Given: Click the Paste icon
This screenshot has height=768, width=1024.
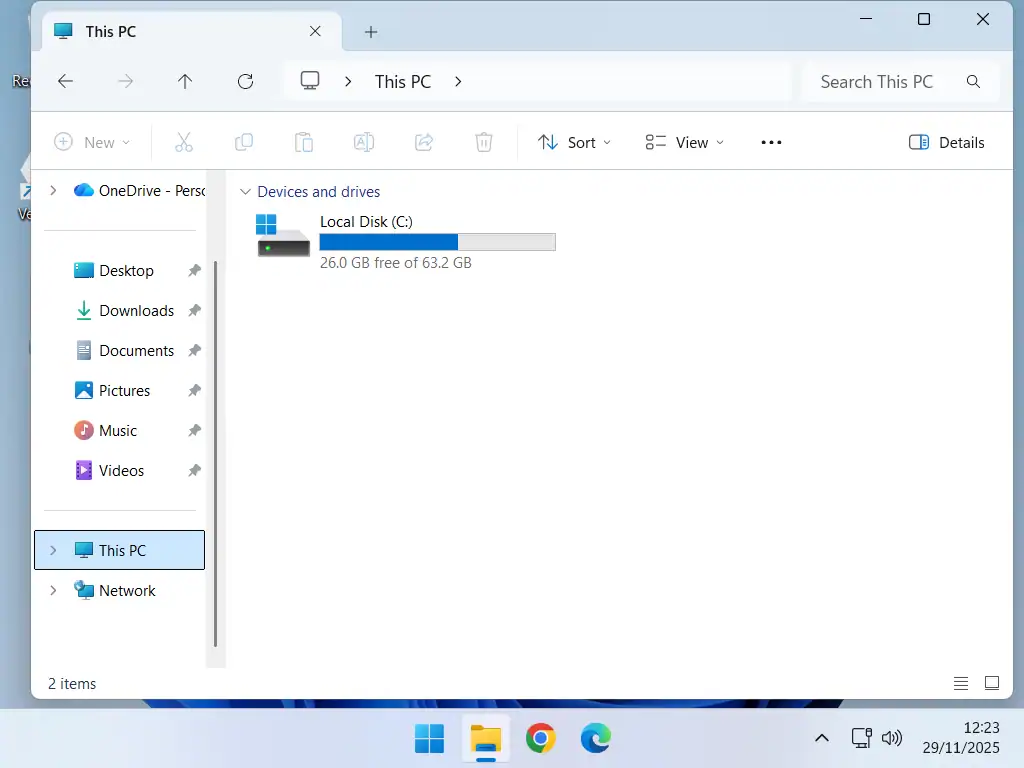Looking at the screenshot, I should [304, 142].
